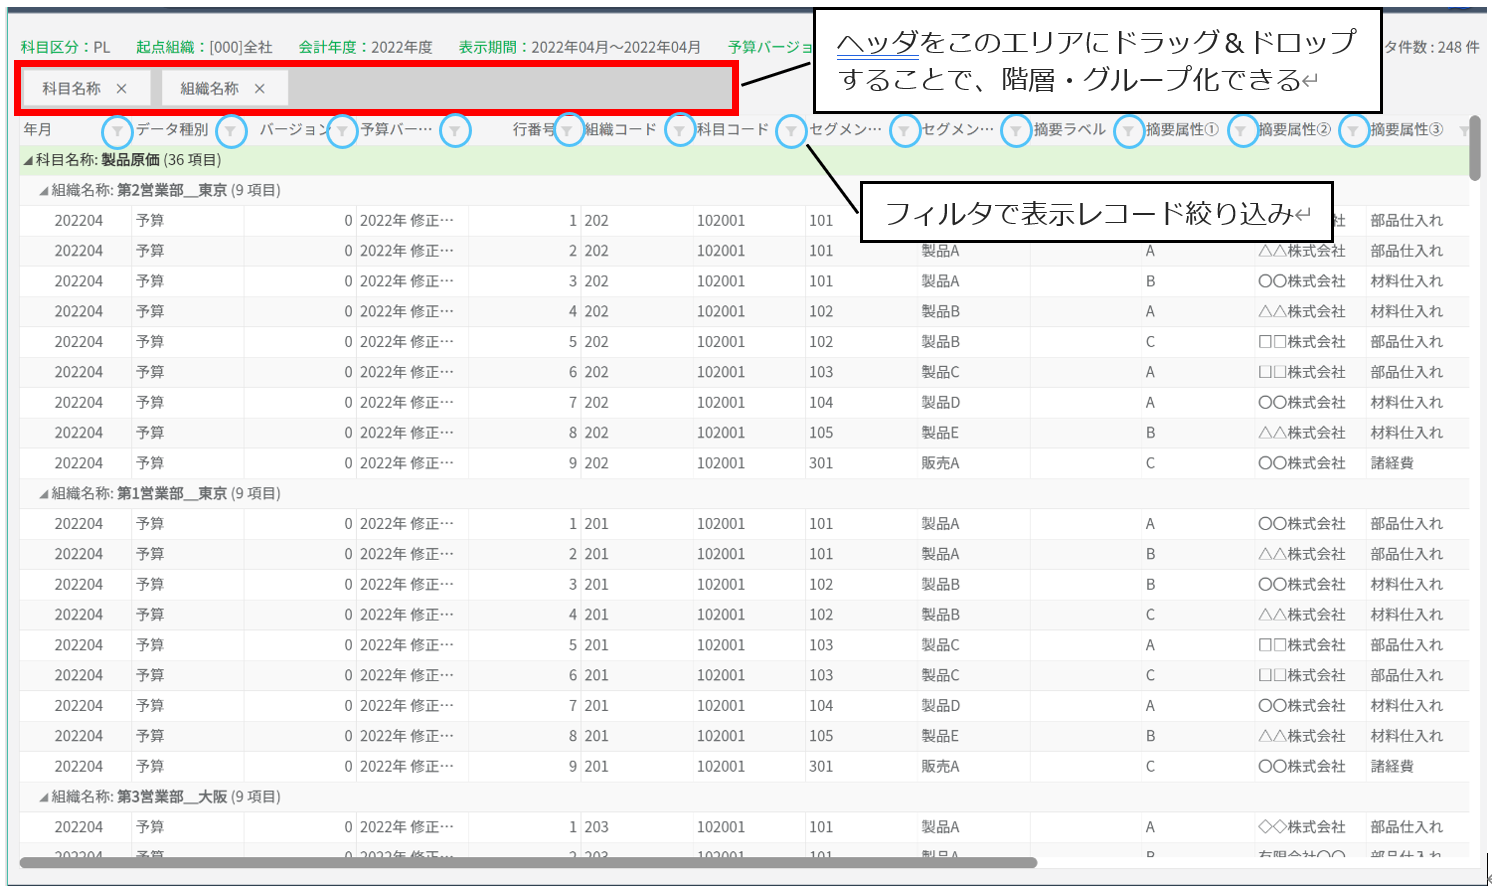
Task: Select the 科目名称 group chip label
Action: (71, 89)
